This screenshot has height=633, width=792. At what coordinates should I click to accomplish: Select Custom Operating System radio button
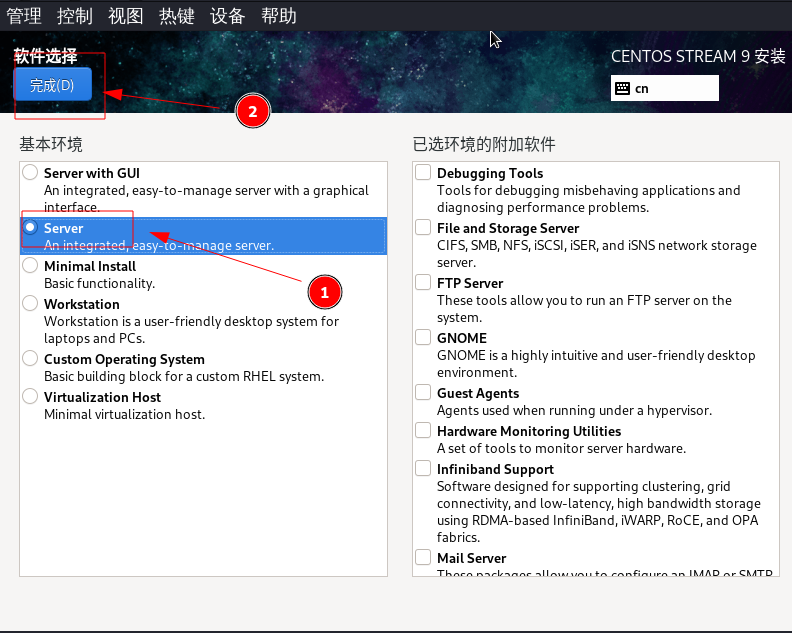click(x=30, y=358)
